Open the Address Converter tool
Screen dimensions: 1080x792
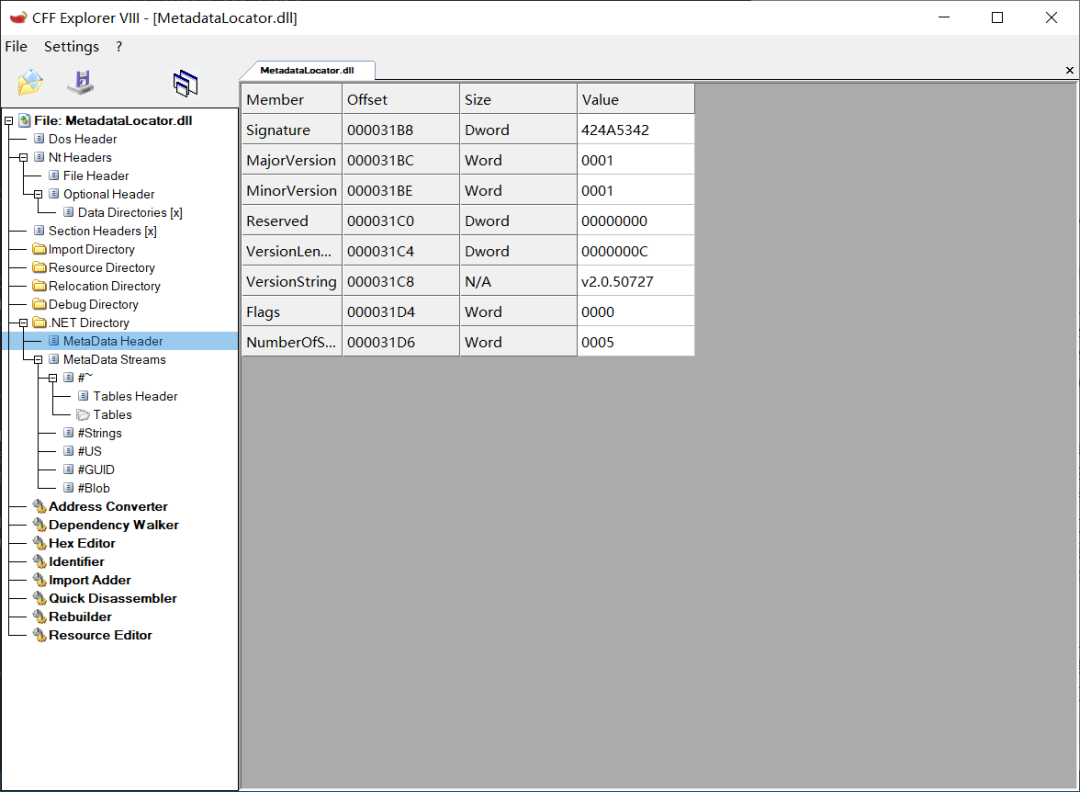pyautogui.click(x=107, y=506)
